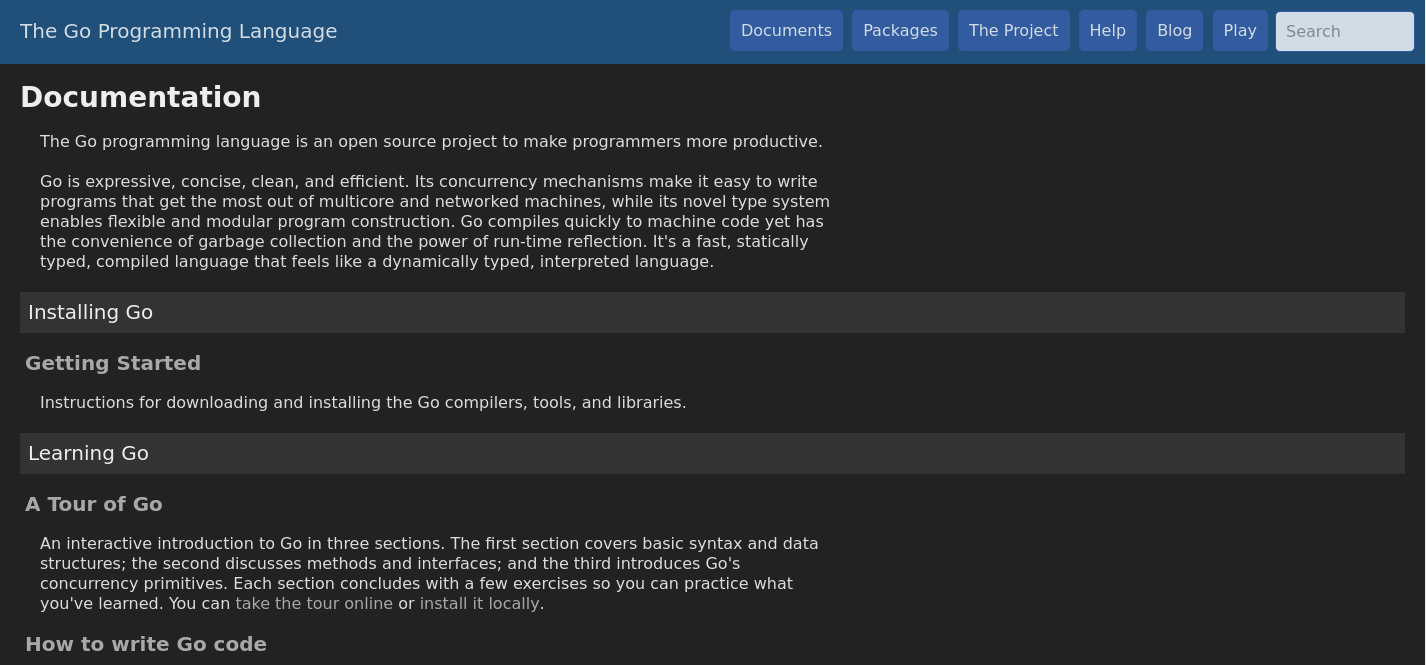The width and height of the screenshot is (1426, 665).
Task: Click the Getting Started description text
Action: [x=363, y=402]
